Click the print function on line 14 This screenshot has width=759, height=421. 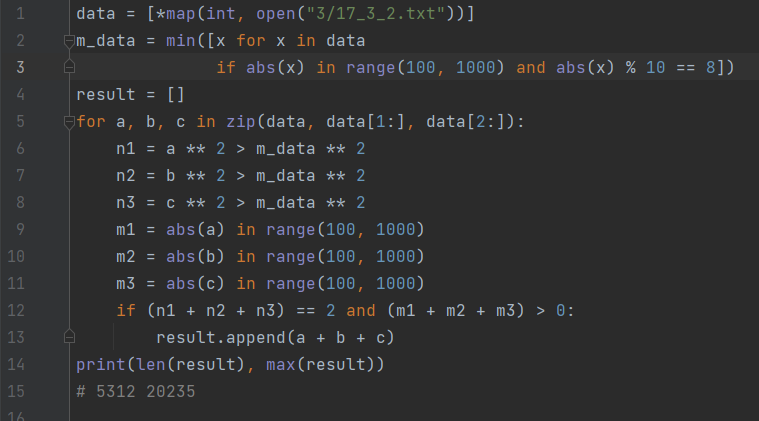click(x=101, y=364)
